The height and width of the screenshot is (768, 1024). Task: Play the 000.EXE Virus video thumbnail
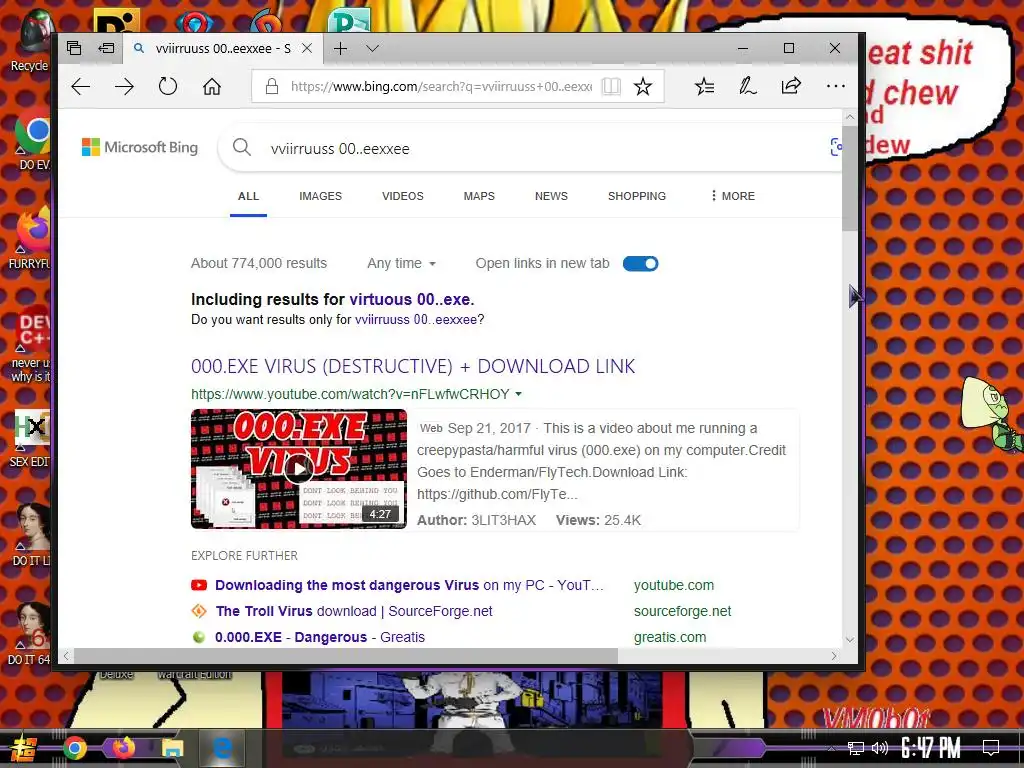(x=298, y=468)
